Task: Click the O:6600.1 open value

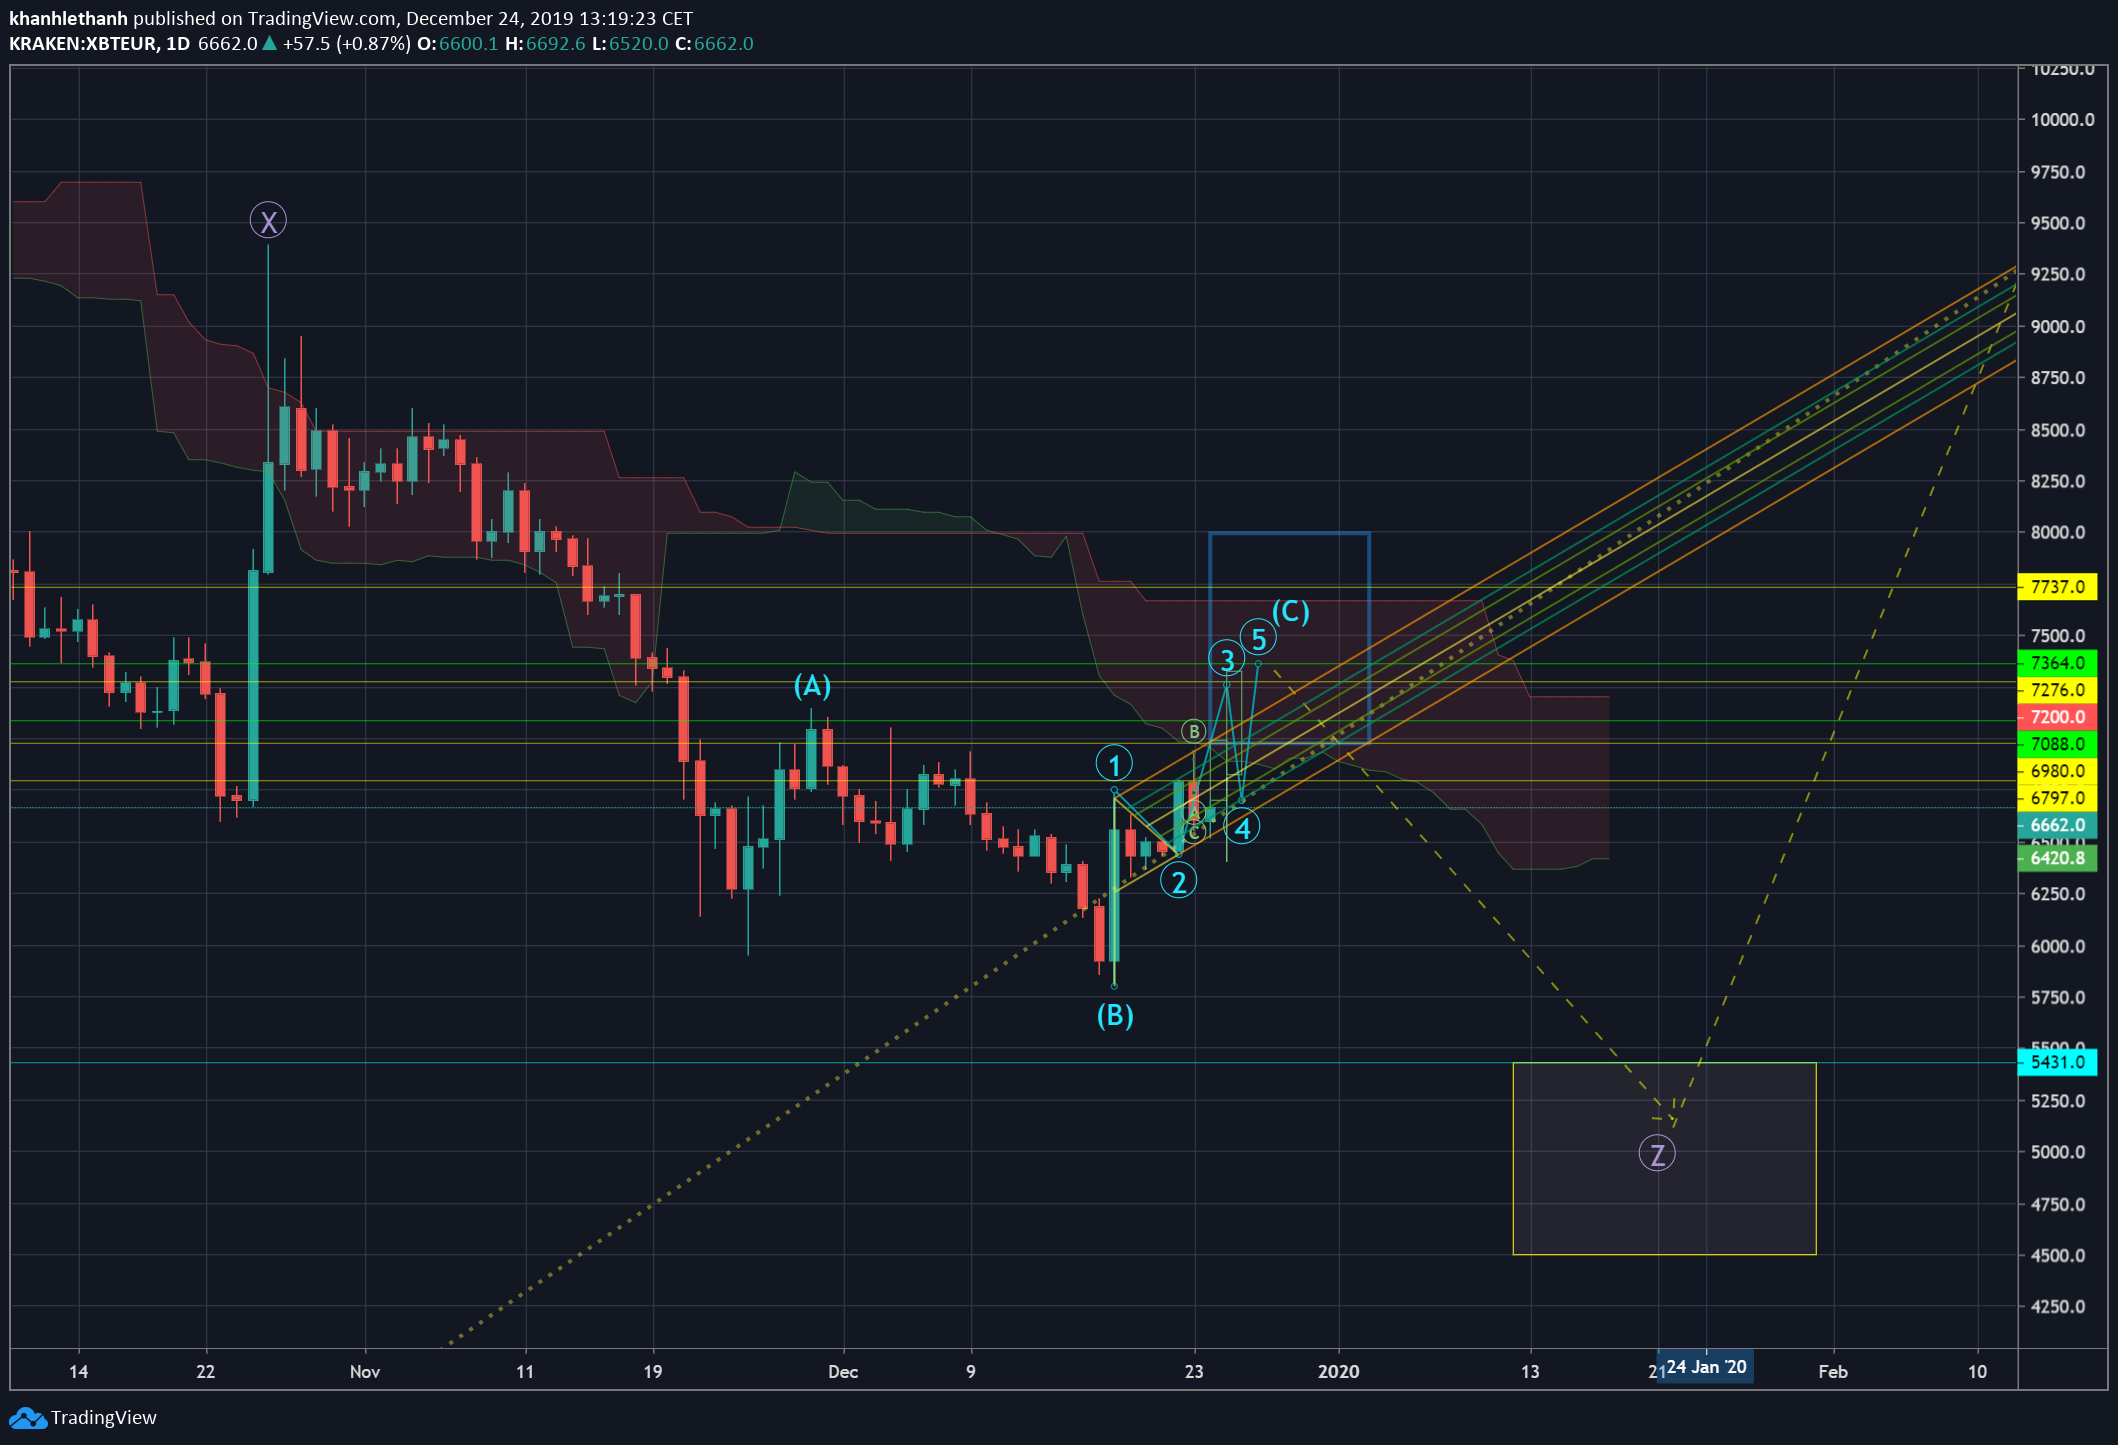Action: (x=457, y=44)
